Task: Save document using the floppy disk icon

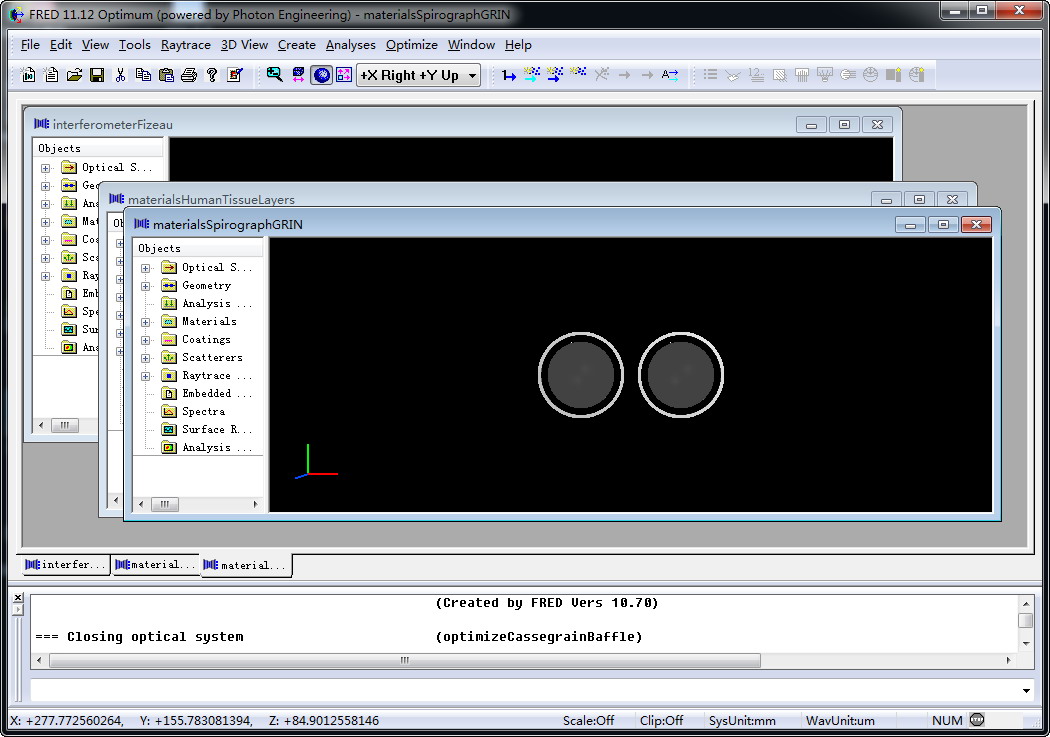Action: pos(97,75)
